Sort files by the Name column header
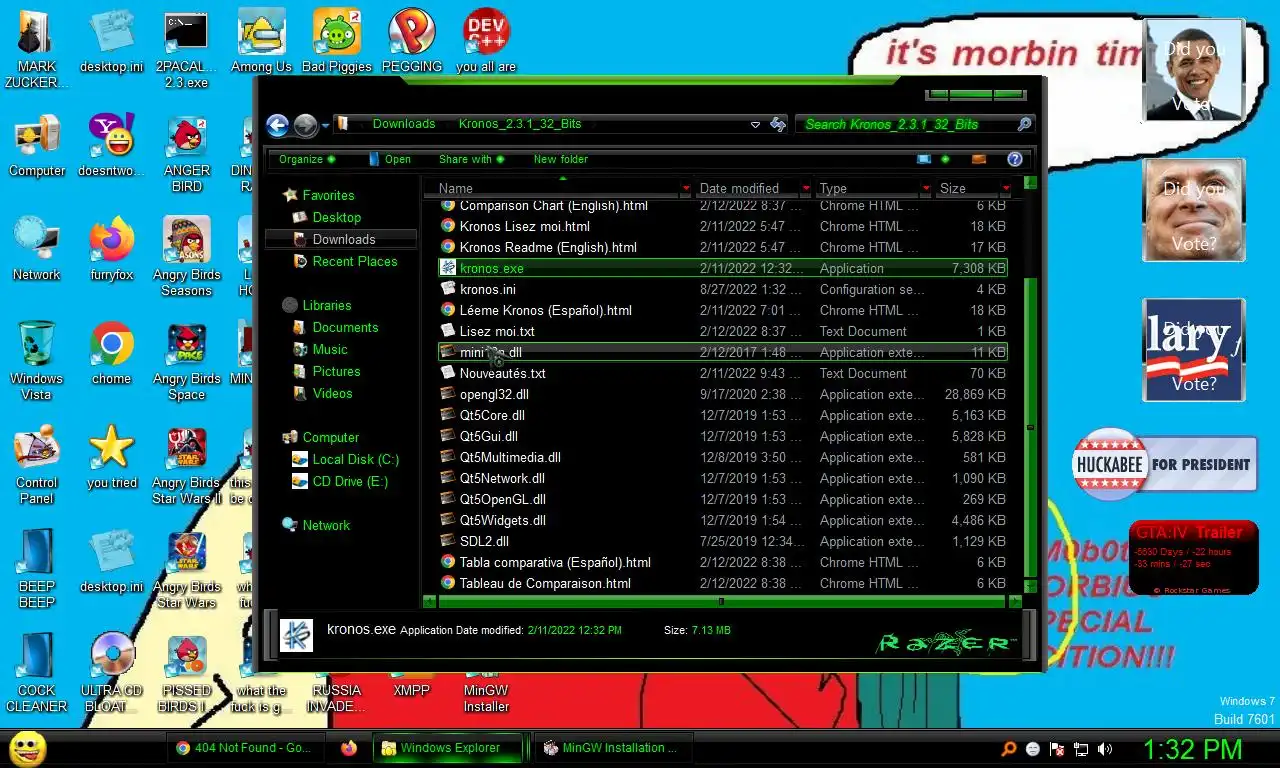This screenshot has height=768, width=1280. (555, 188)
